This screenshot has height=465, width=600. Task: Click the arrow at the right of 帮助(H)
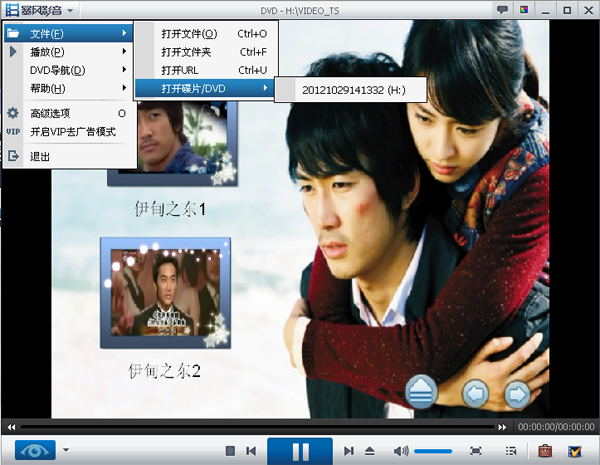(x=124, y=88)
